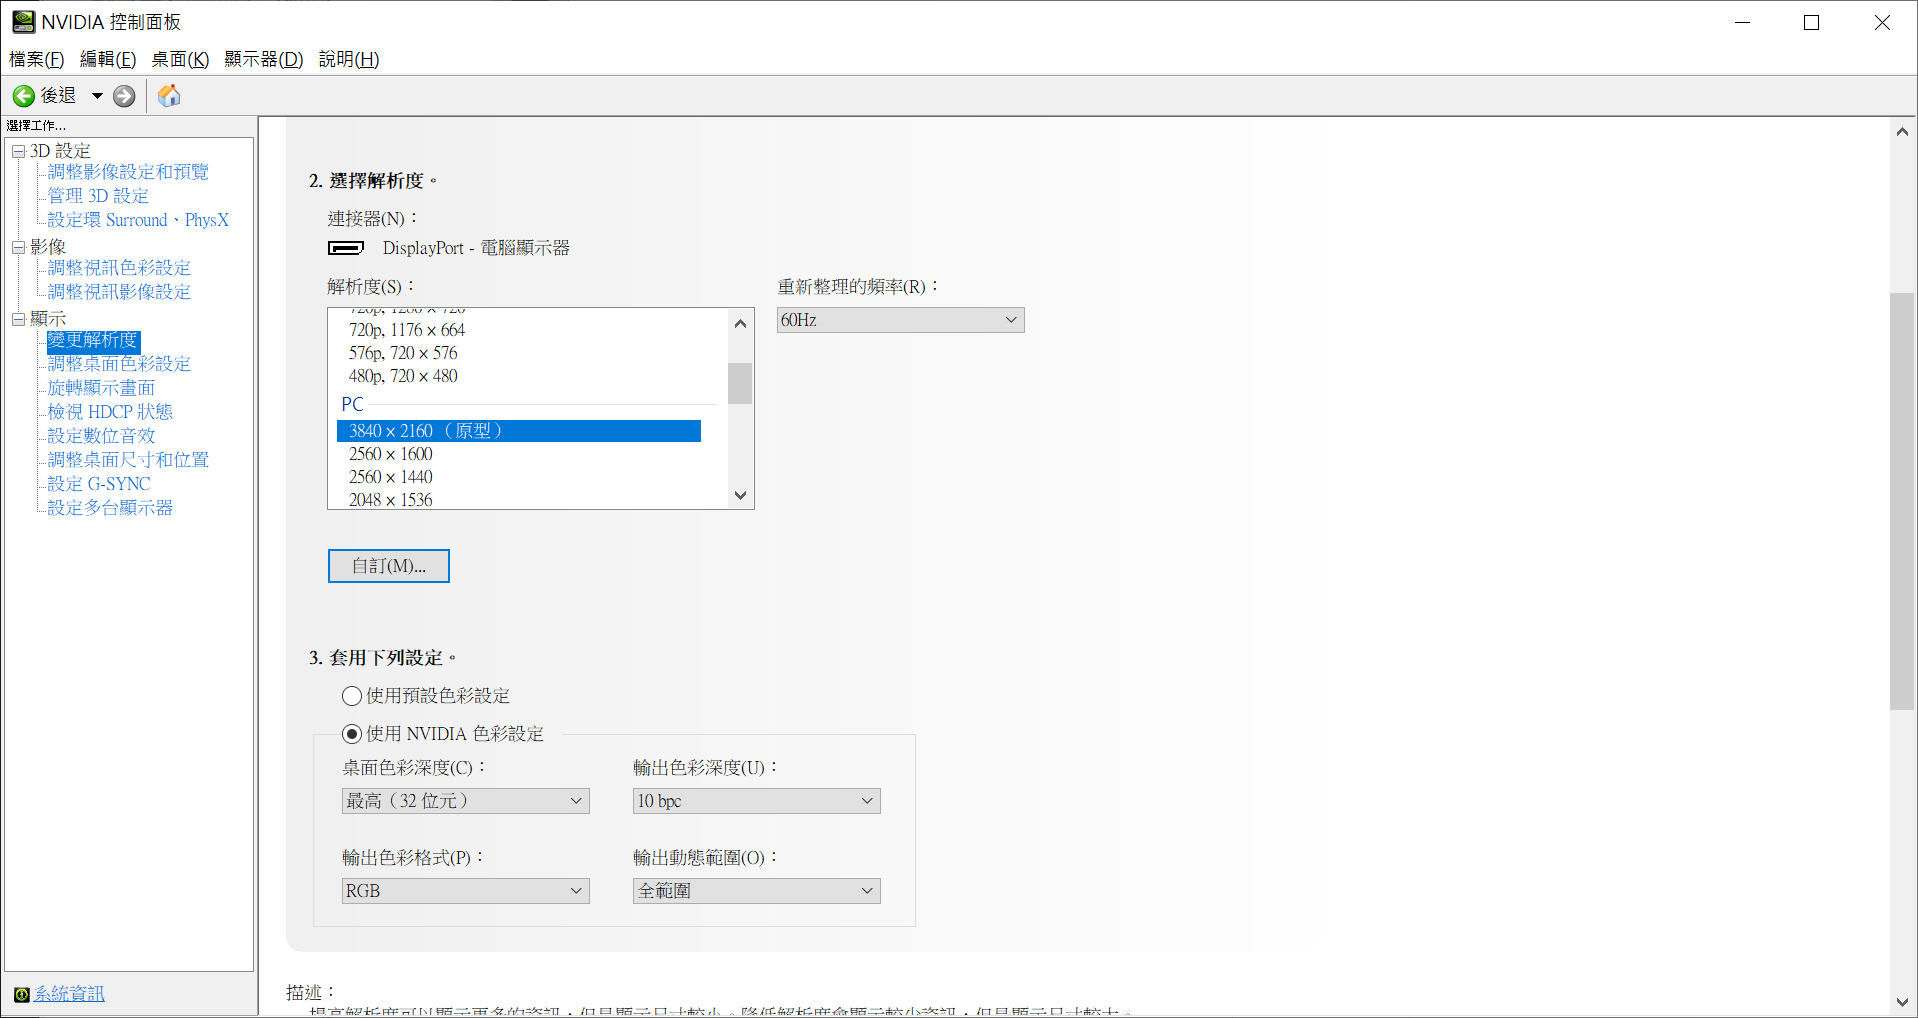Screen dimensions: 1918x1018
Task: Select resolution 480p, 720 × 480
Action: pos(519,376)
